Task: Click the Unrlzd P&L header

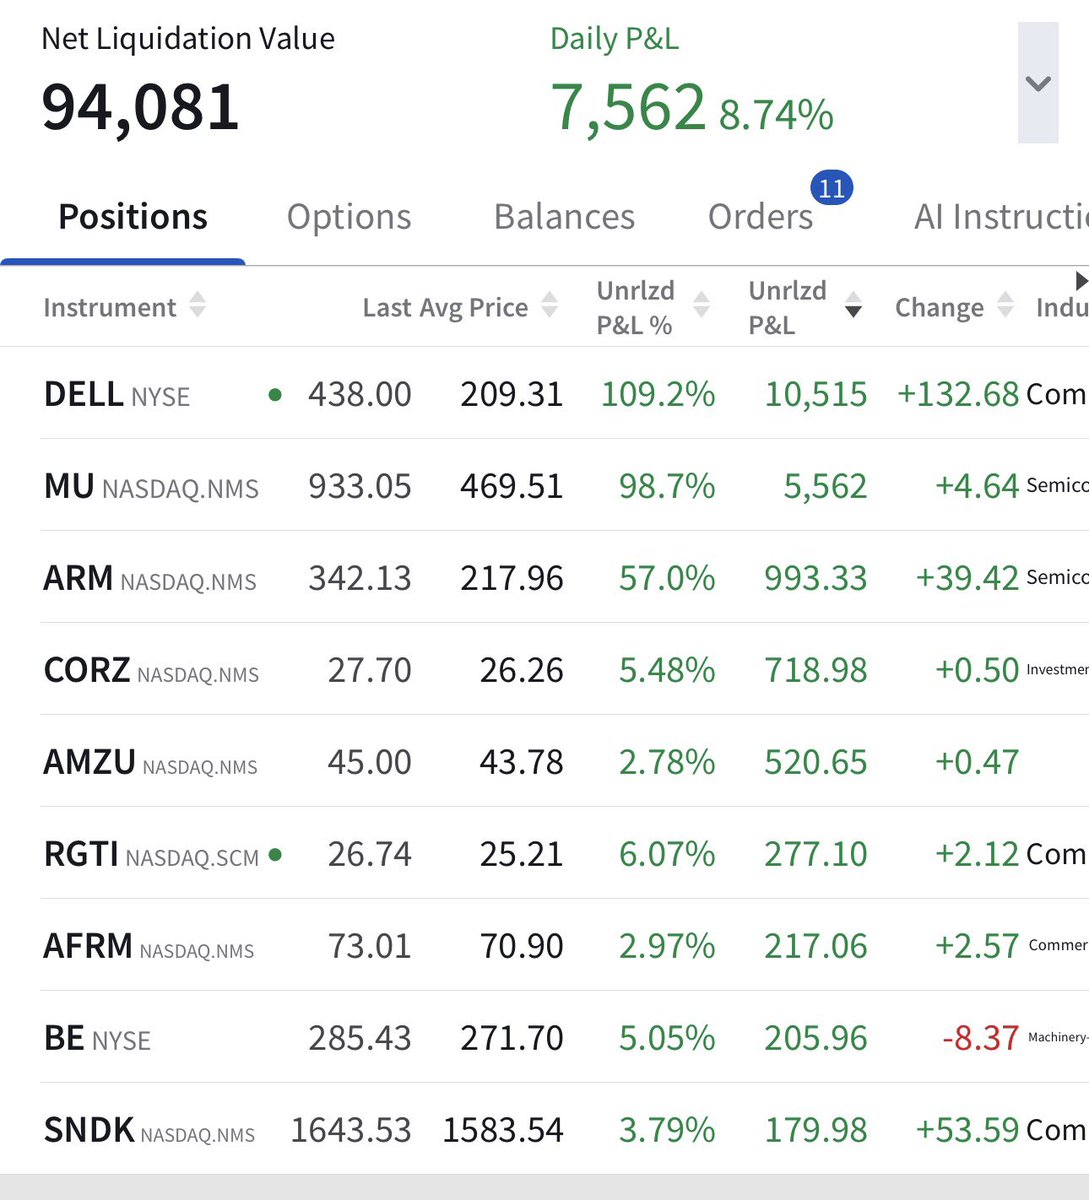Action: coord(787,307)
